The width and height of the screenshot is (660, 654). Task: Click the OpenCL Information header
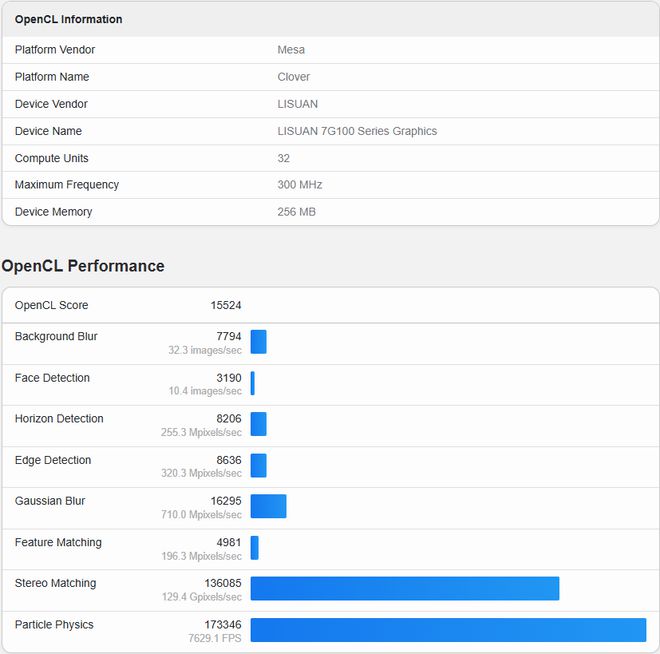(x=68, y=19)
